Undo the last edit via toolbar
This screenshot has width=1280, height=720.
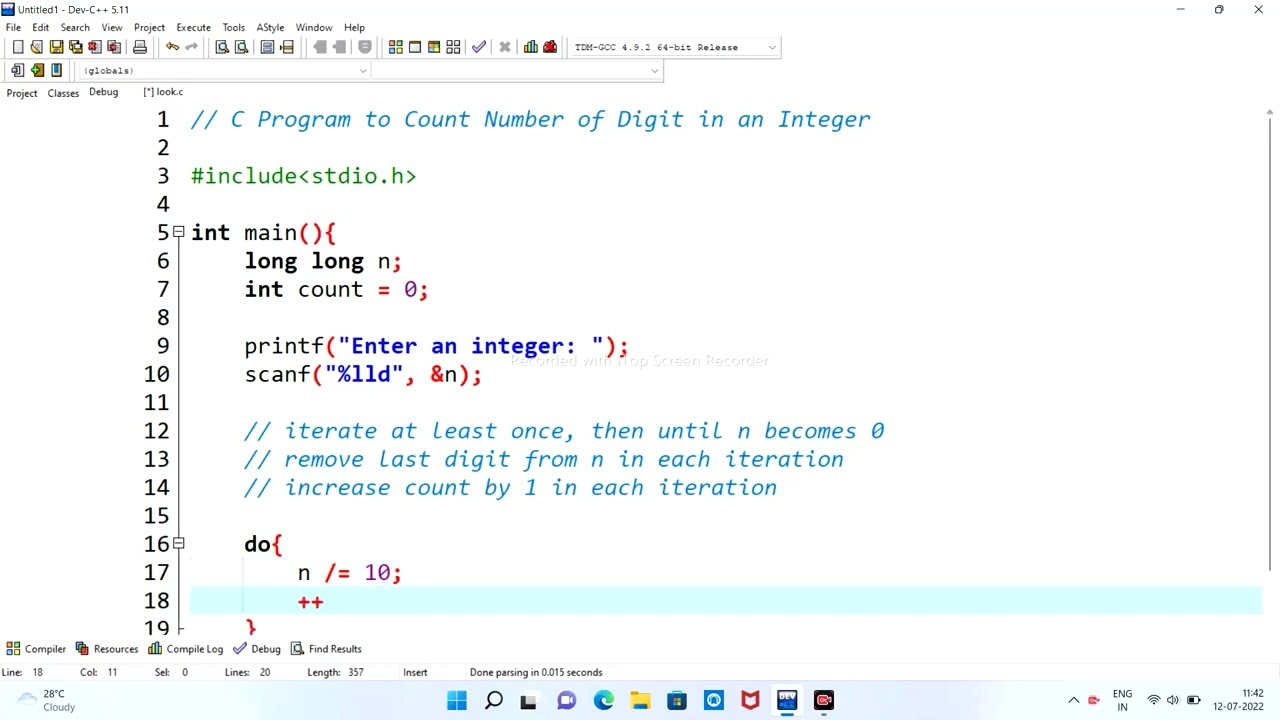[x=172, y=47]
